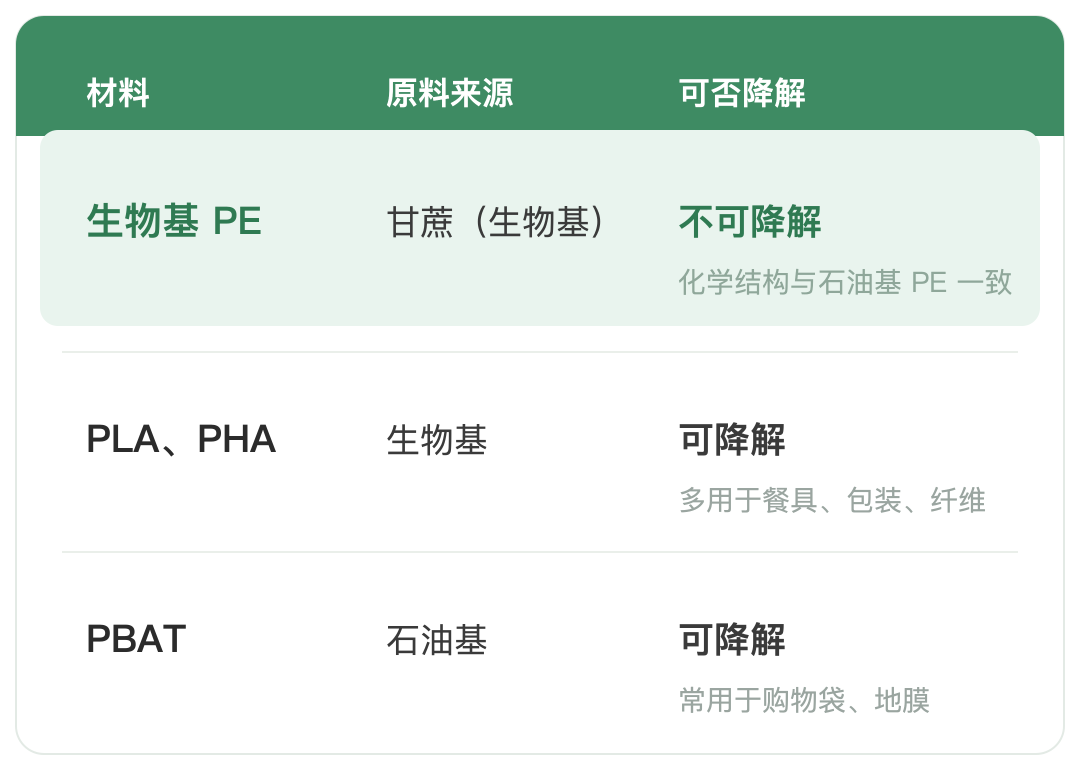This screenshot has width=1080, height=770.
Task: Click the 原料来源 column header
Action: click(450, 93)
